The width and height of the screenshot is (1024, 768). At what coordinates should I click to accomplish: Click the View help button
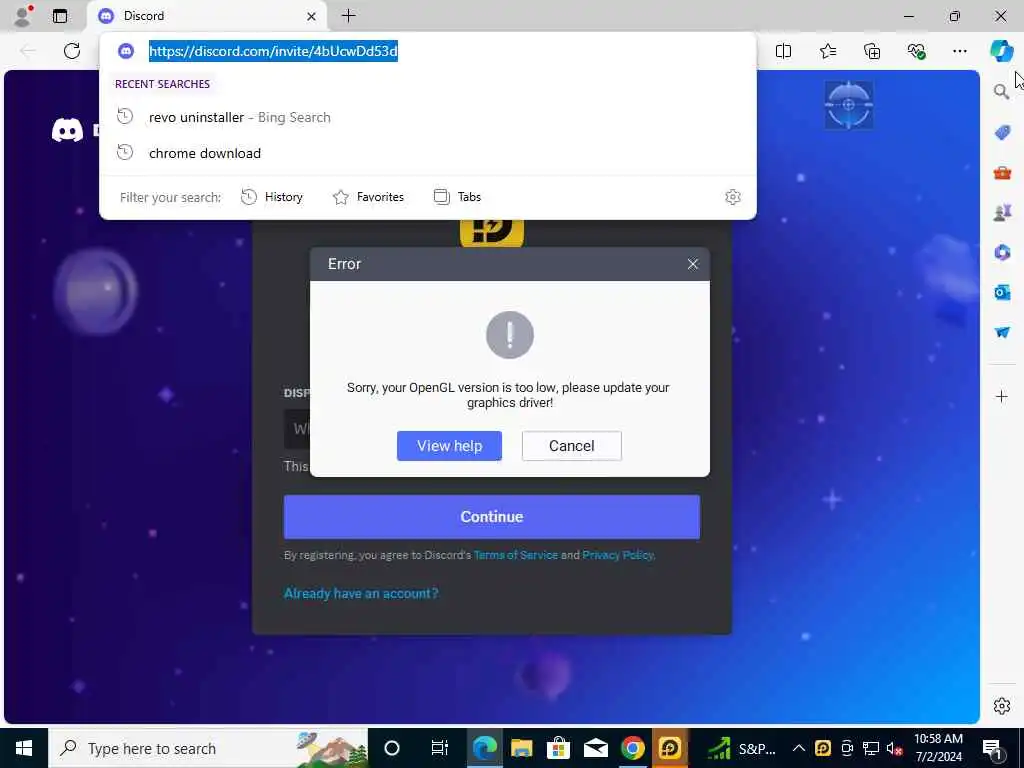(449, 446)
